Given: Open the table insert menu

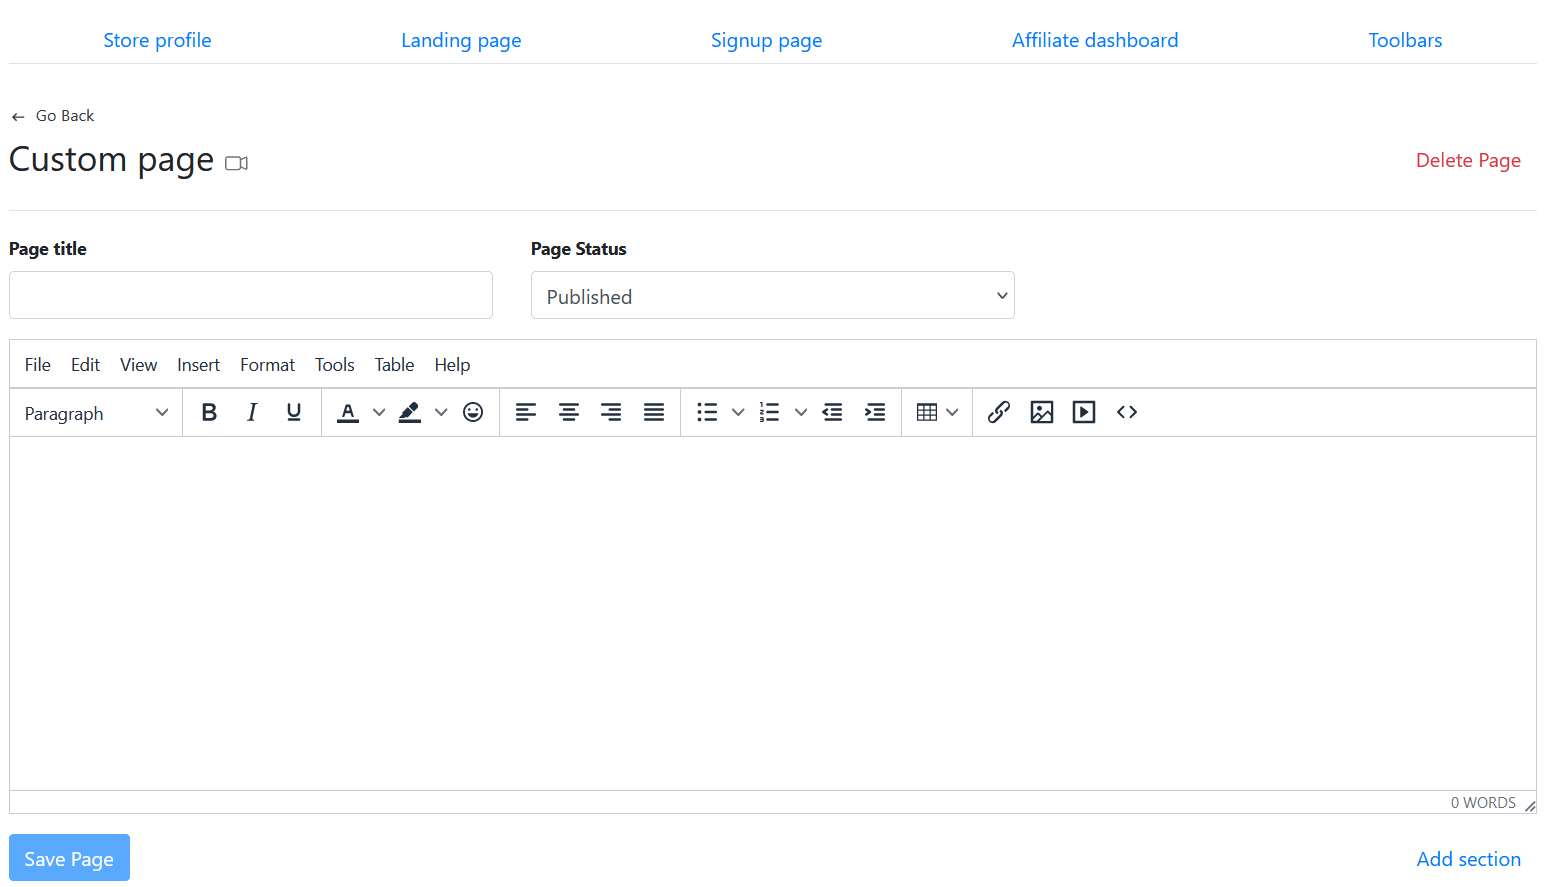Looking at the screenshot, I should click(927, 412).
